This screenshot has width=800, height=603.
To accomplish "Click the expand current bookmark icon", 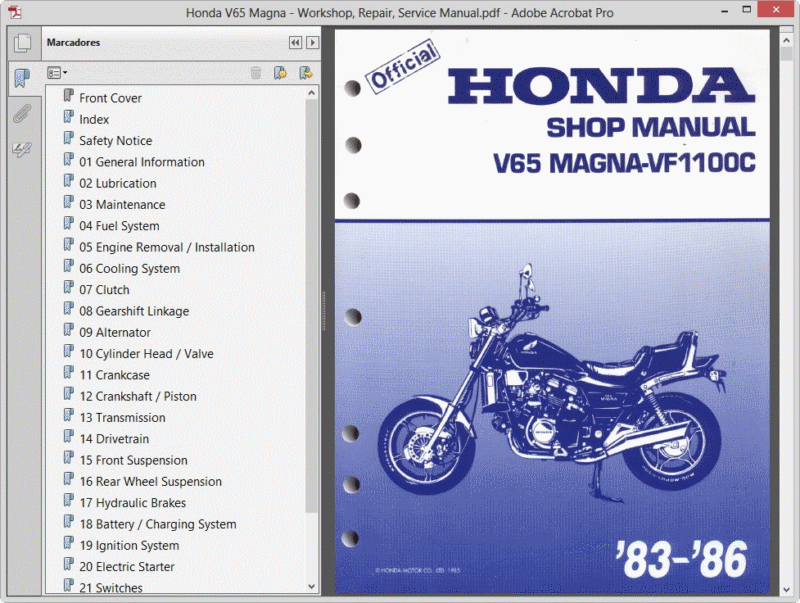I will (x=306, y=73).
